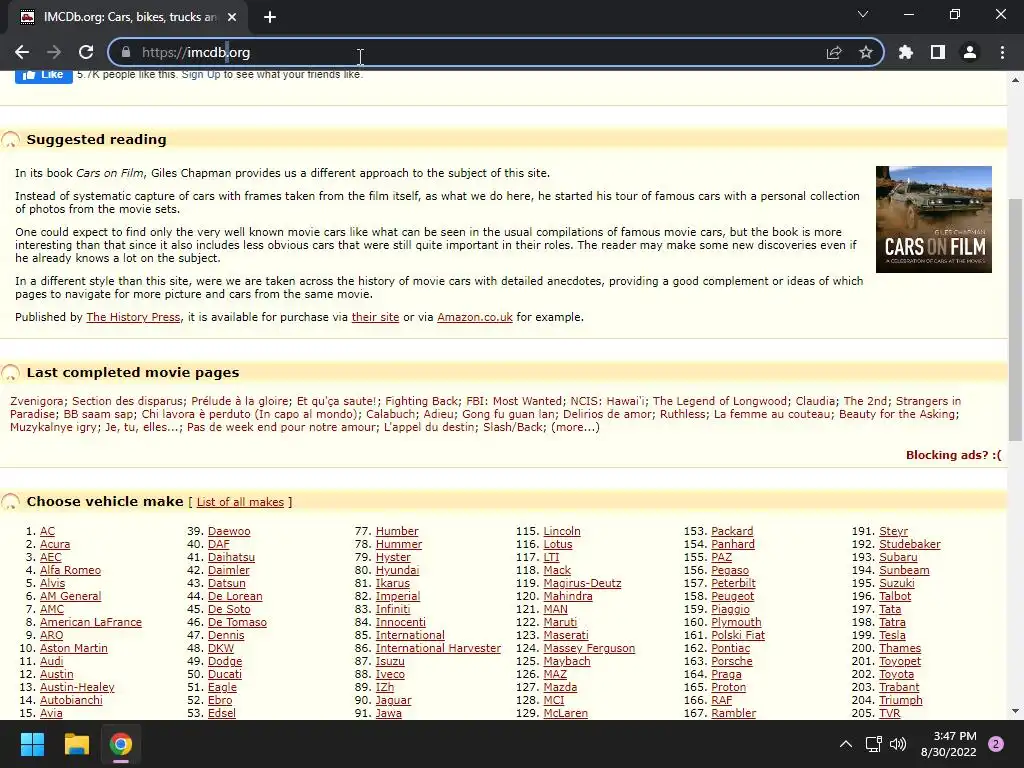Choose the Studebaker make
This screenshot has width=1024, height=768.
[910, 545]
